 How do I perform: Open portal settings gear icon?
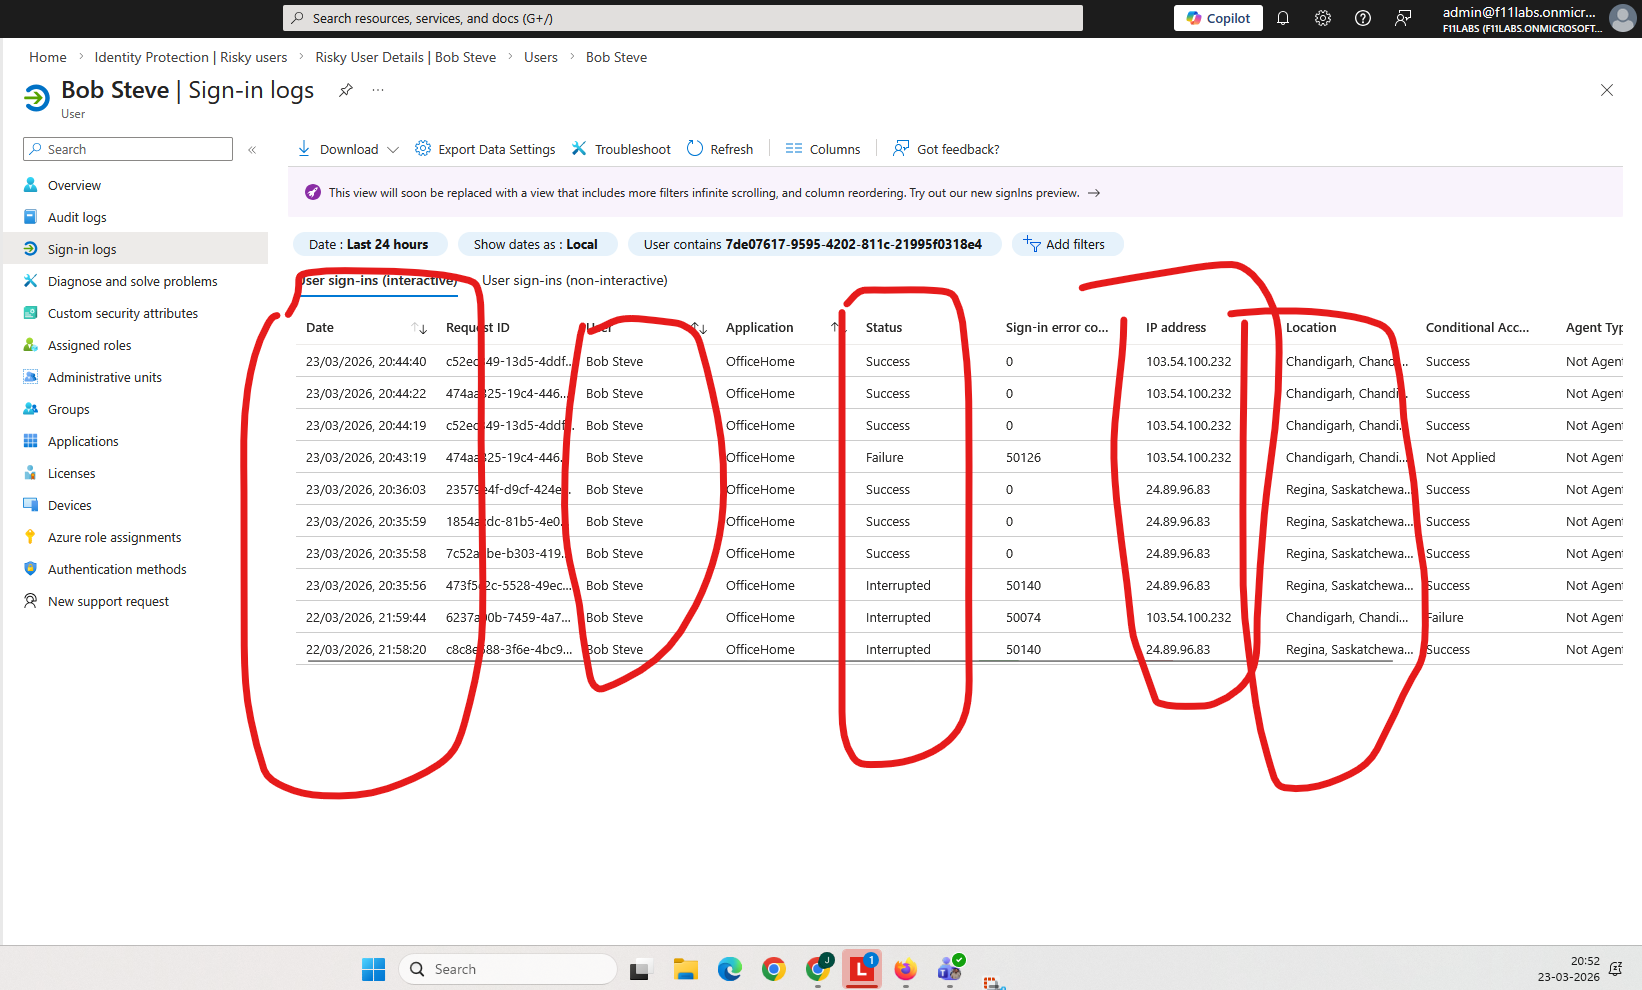1323,18
